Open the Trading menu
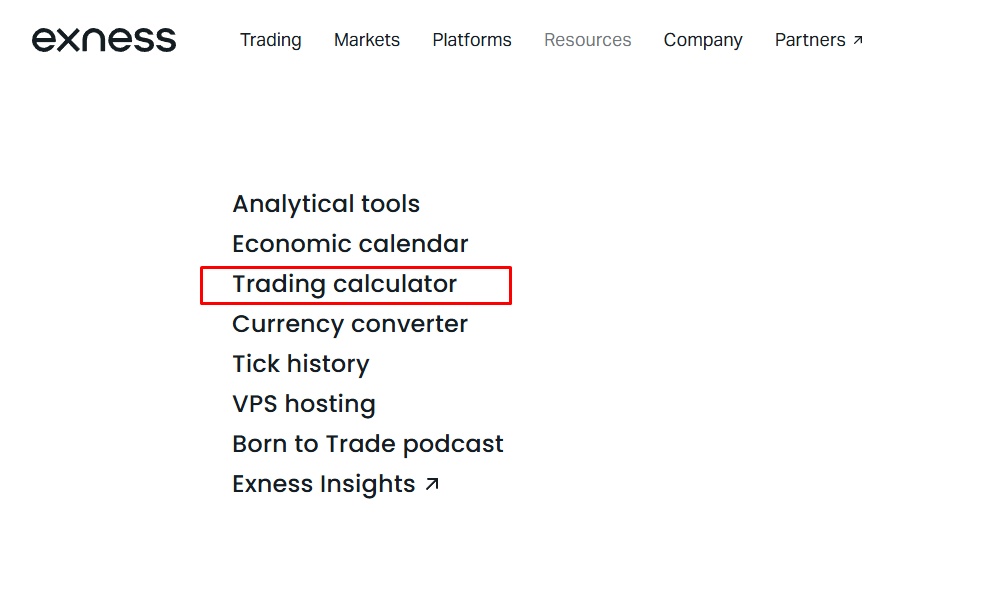1000x600 pixels. pyautogui.click(x=270, y=40)
